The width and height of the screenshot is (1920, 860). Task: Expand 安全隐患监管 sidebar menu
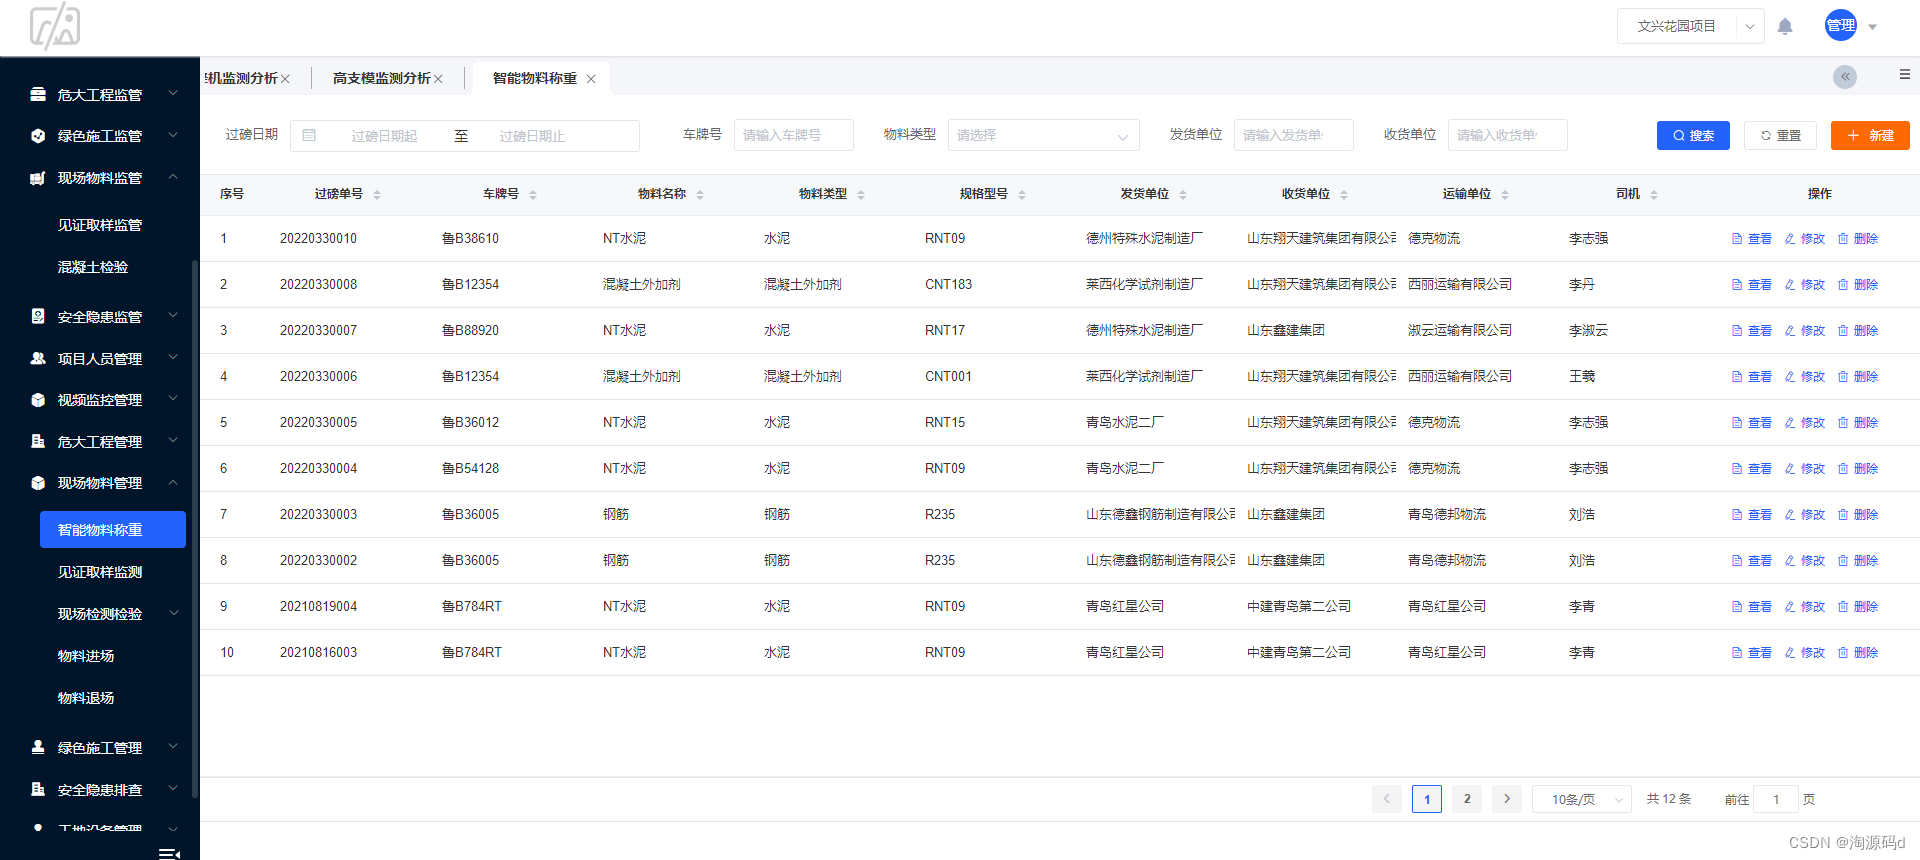(x=100, y=316)
